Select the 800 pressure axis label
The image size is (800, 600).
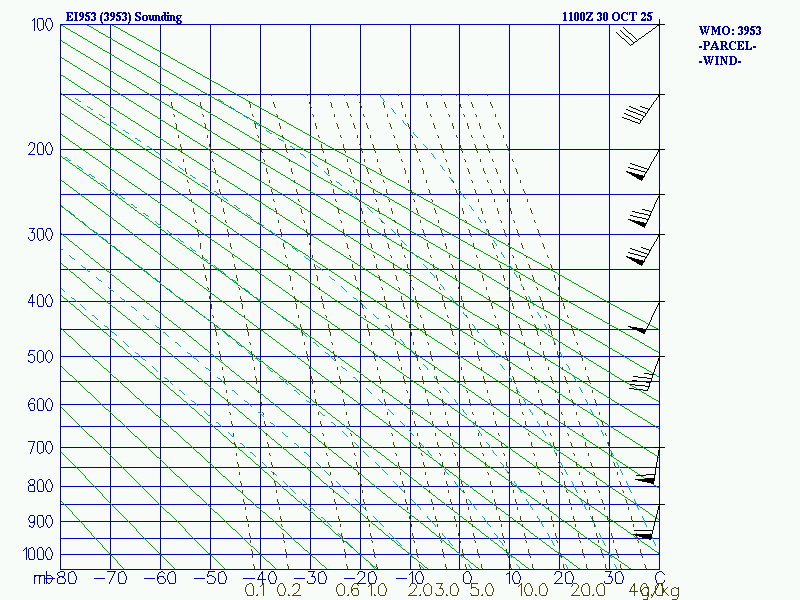click(40, 486)
